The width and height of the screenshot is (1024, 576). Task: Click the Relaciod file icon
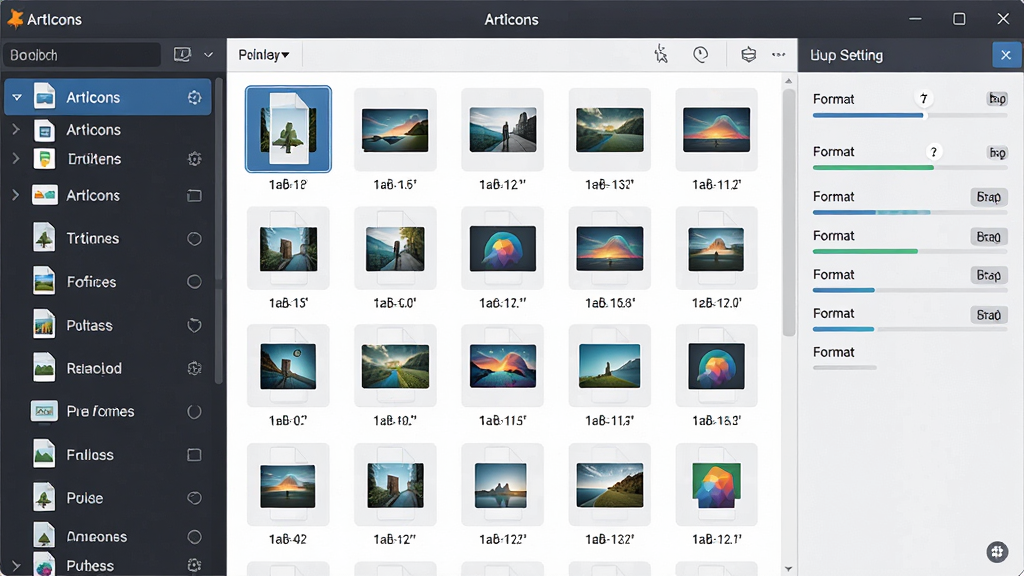click(44, 368)
